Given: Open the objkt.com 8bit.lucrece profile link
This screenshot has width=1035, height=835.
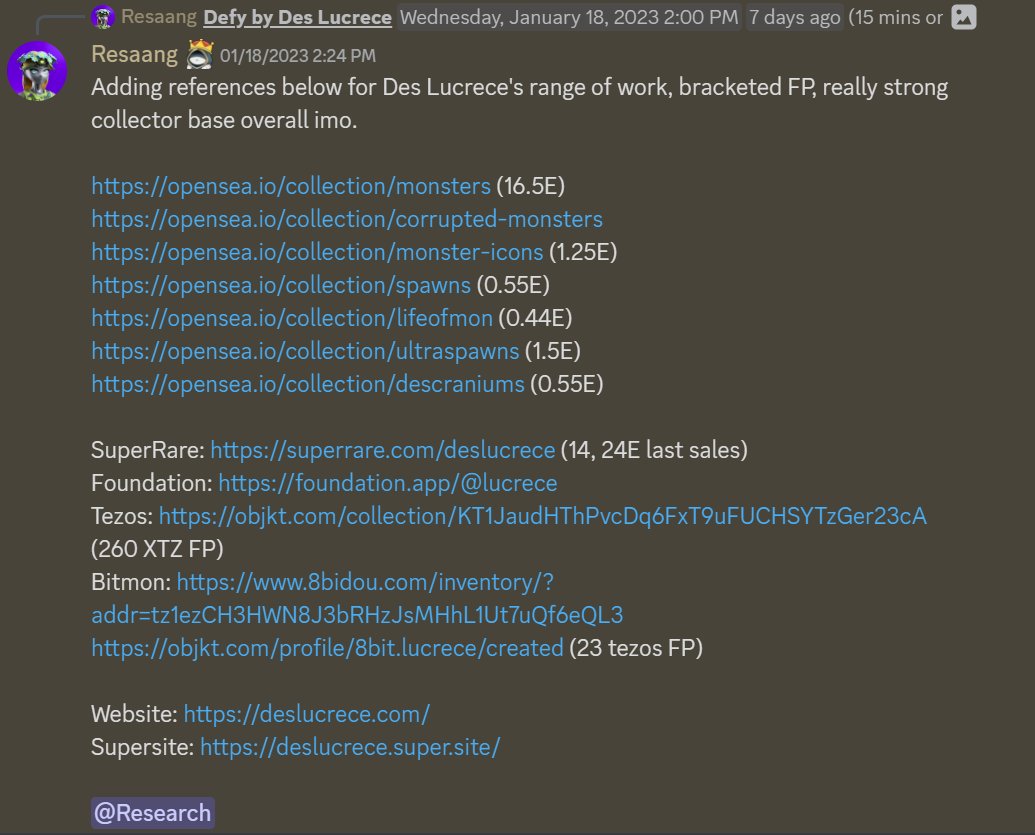Looking at the screenshot, I should (x=327, y=648).
